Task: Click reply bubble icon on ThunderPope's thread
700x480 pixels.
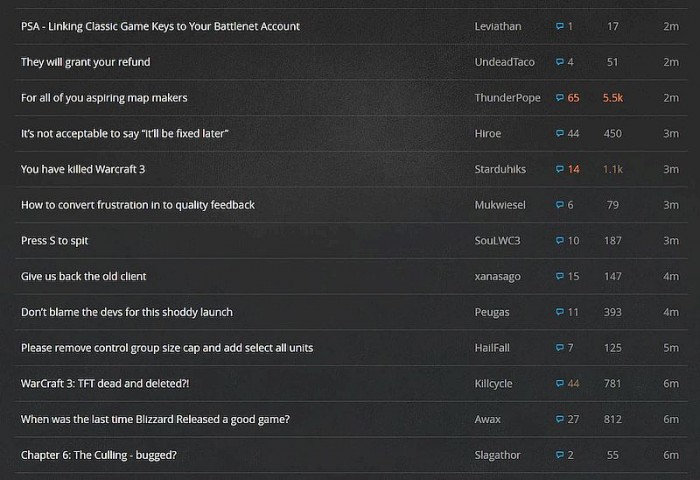Action: coord(560,98)
